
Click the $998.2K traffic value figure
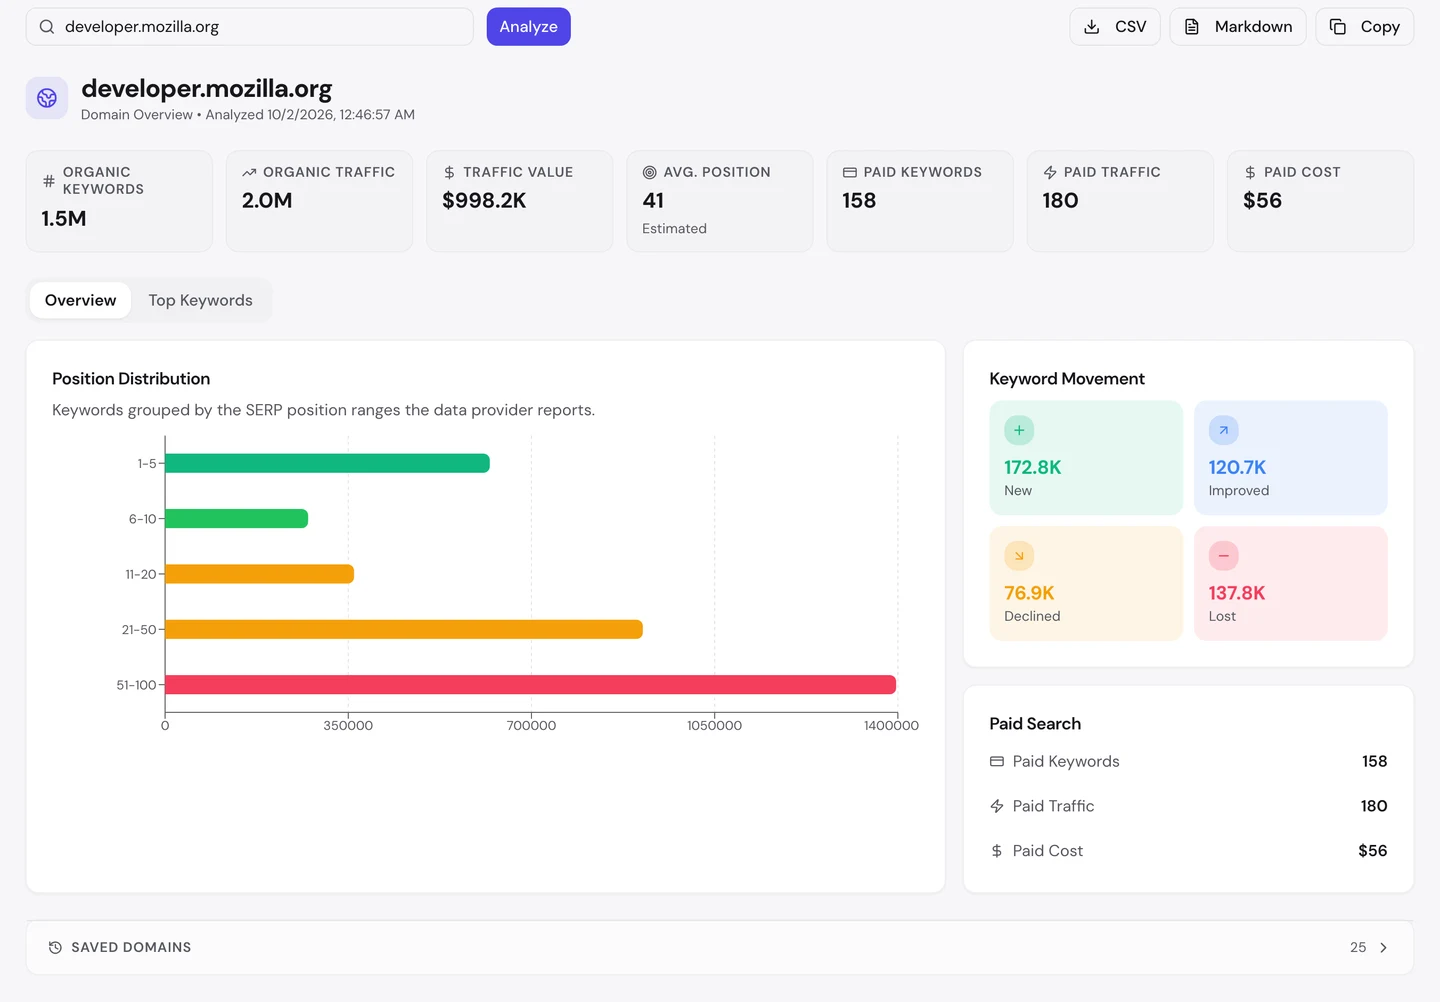click(x=484, y=200)
